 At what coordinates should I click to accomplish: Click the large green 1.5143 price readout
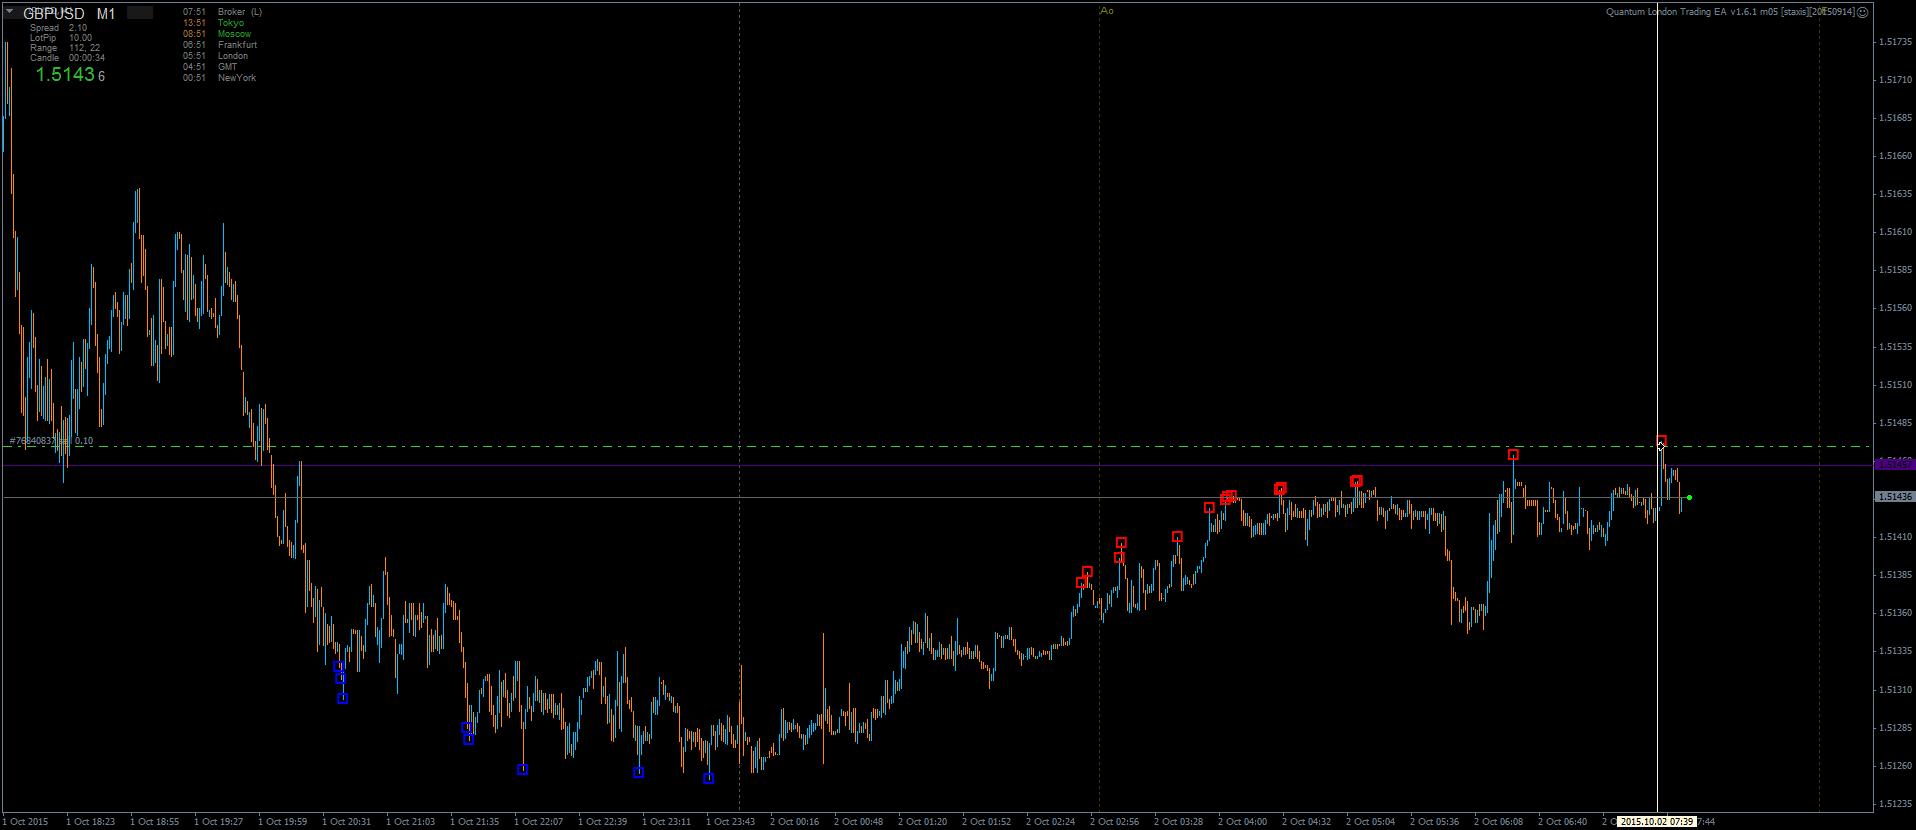65,75
